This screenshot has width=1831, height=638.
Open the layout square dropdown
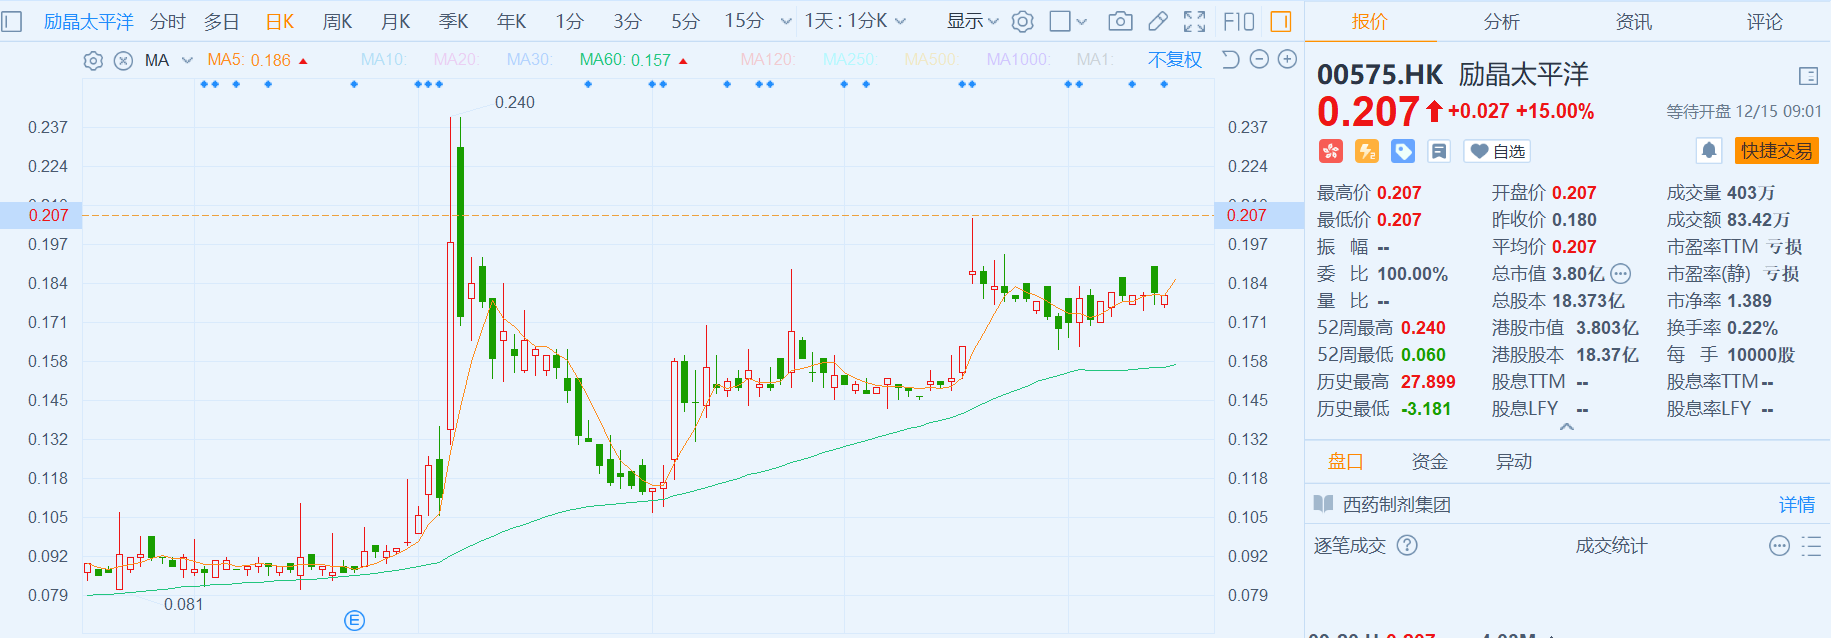(1069, 21)
